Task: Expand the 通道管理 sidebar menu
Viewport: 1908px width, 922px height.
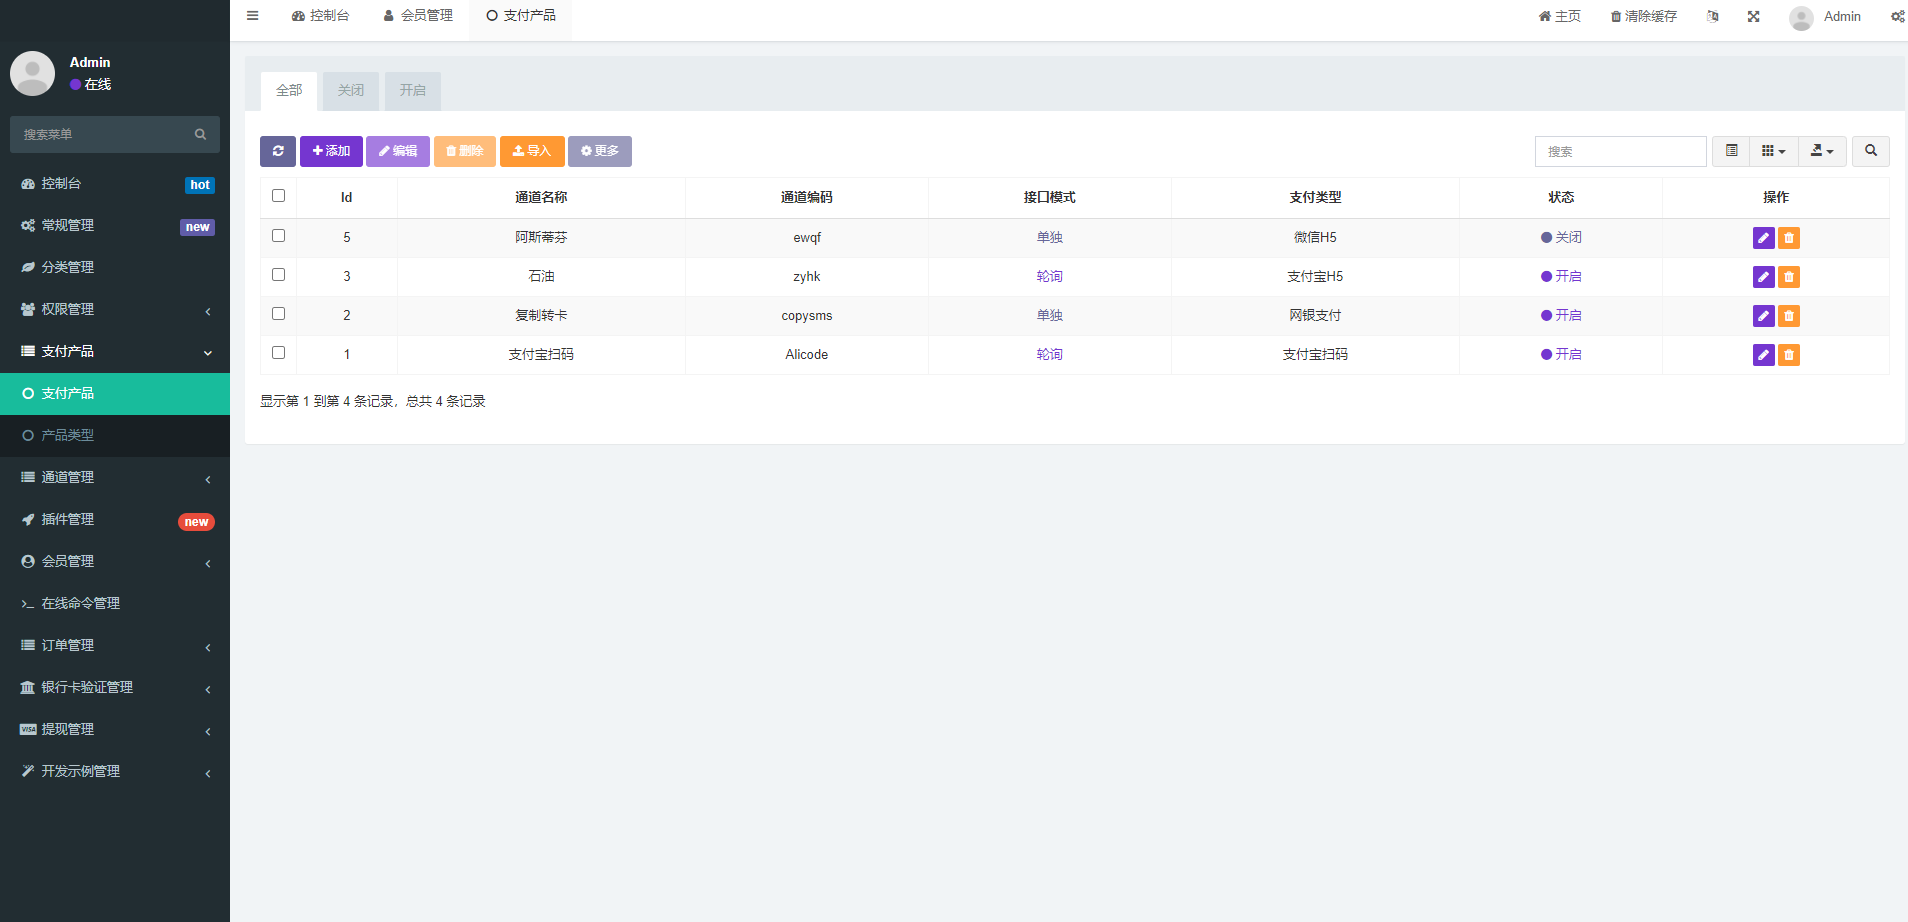Action: 115,478
